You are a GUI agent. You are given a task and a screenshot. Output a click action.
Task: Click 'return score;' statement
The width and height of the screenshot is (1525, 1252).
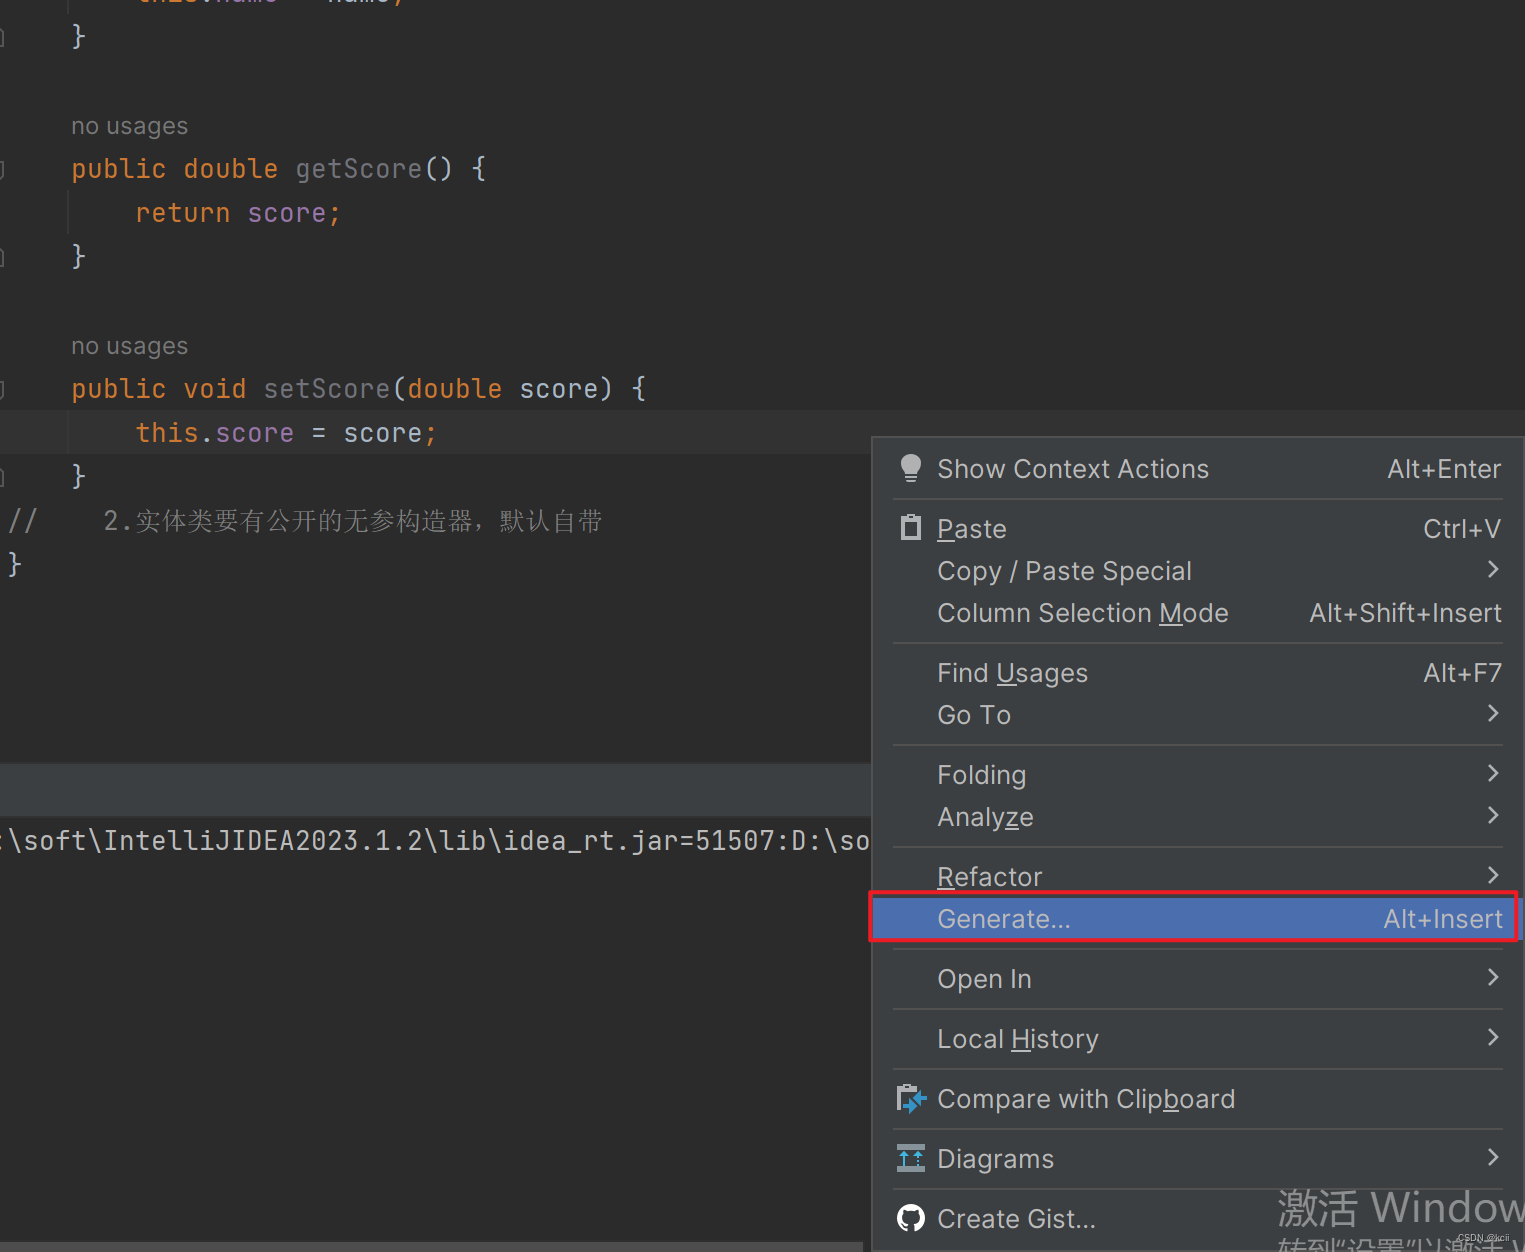point(238,213)
